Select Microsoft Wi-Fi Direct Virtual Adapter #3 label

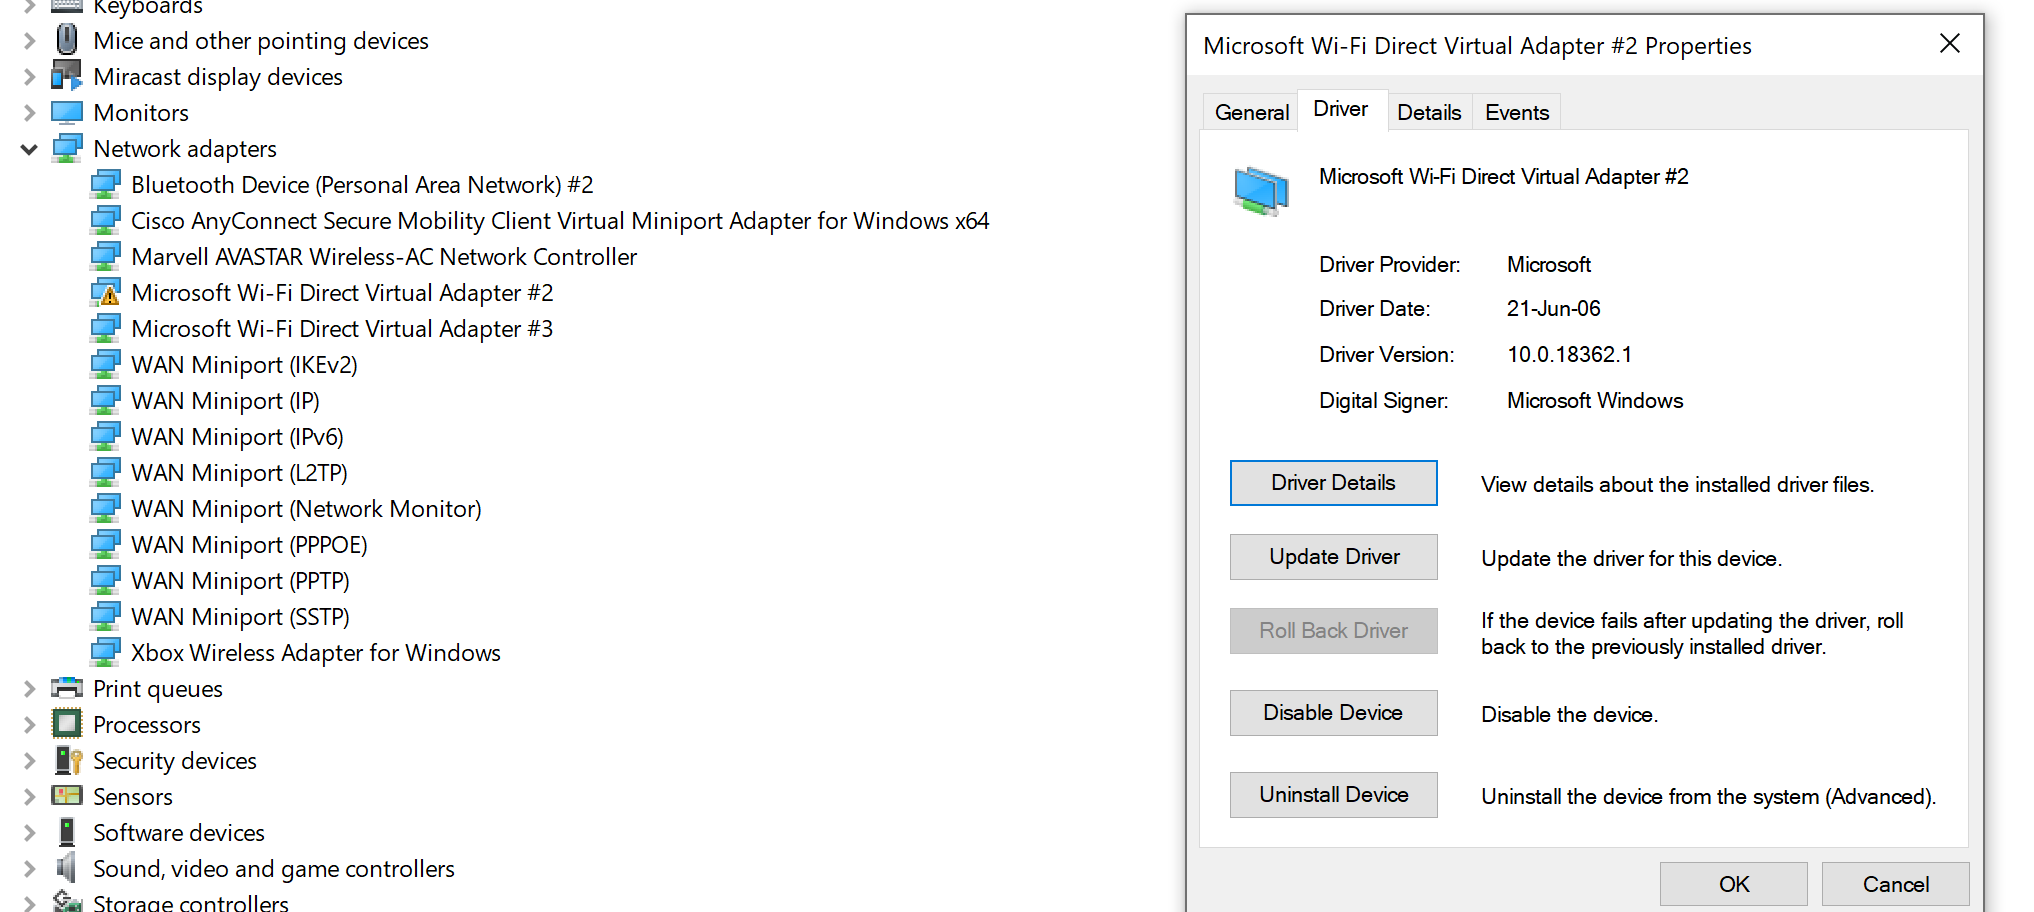[x=342, y=329]
